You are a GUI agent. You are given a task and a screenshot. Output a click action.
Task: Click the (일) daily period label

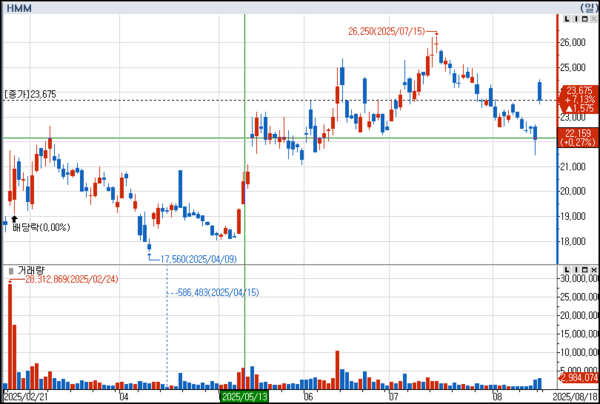pos(586,6)
